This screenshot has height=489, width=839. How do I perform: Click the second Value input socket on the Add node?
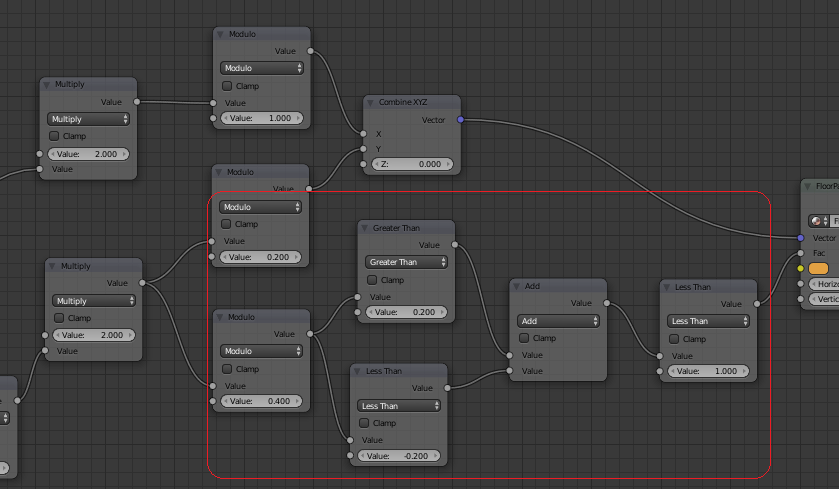[x=509, y=371]
